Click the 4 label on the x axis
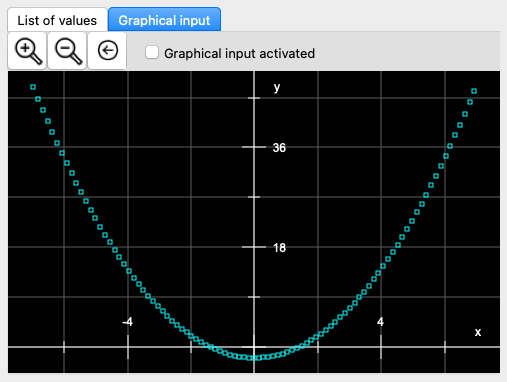Viewport: 507px width, 382px height. 380,322
